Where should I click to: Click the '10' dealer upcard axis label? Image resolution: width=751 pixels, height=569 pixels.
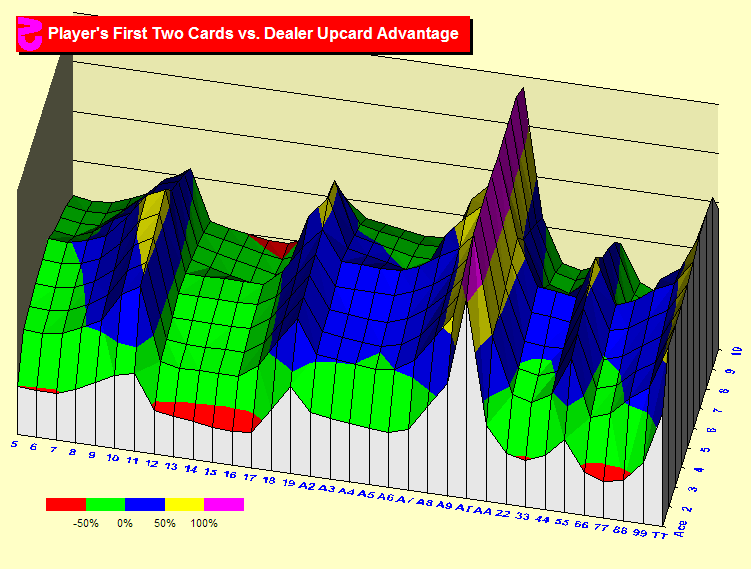[737, 352]
